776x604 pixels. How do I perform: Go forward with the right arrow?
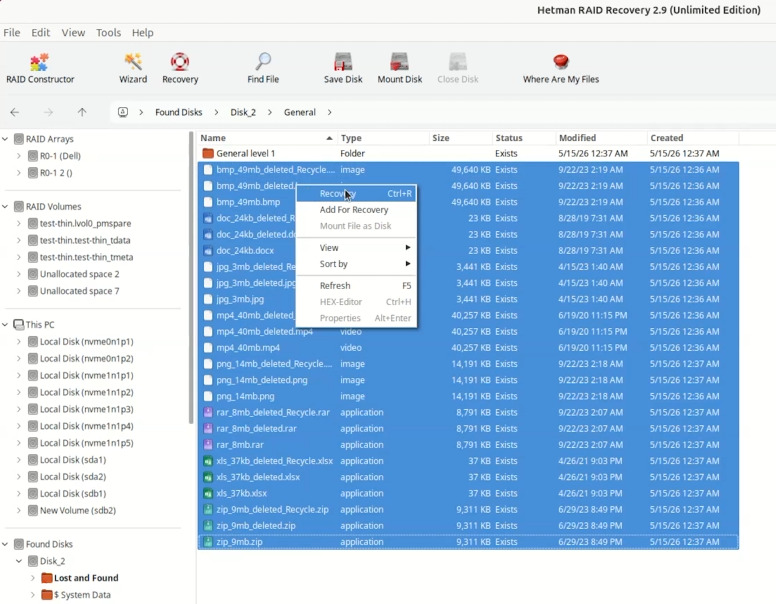(x=48, y=112)
